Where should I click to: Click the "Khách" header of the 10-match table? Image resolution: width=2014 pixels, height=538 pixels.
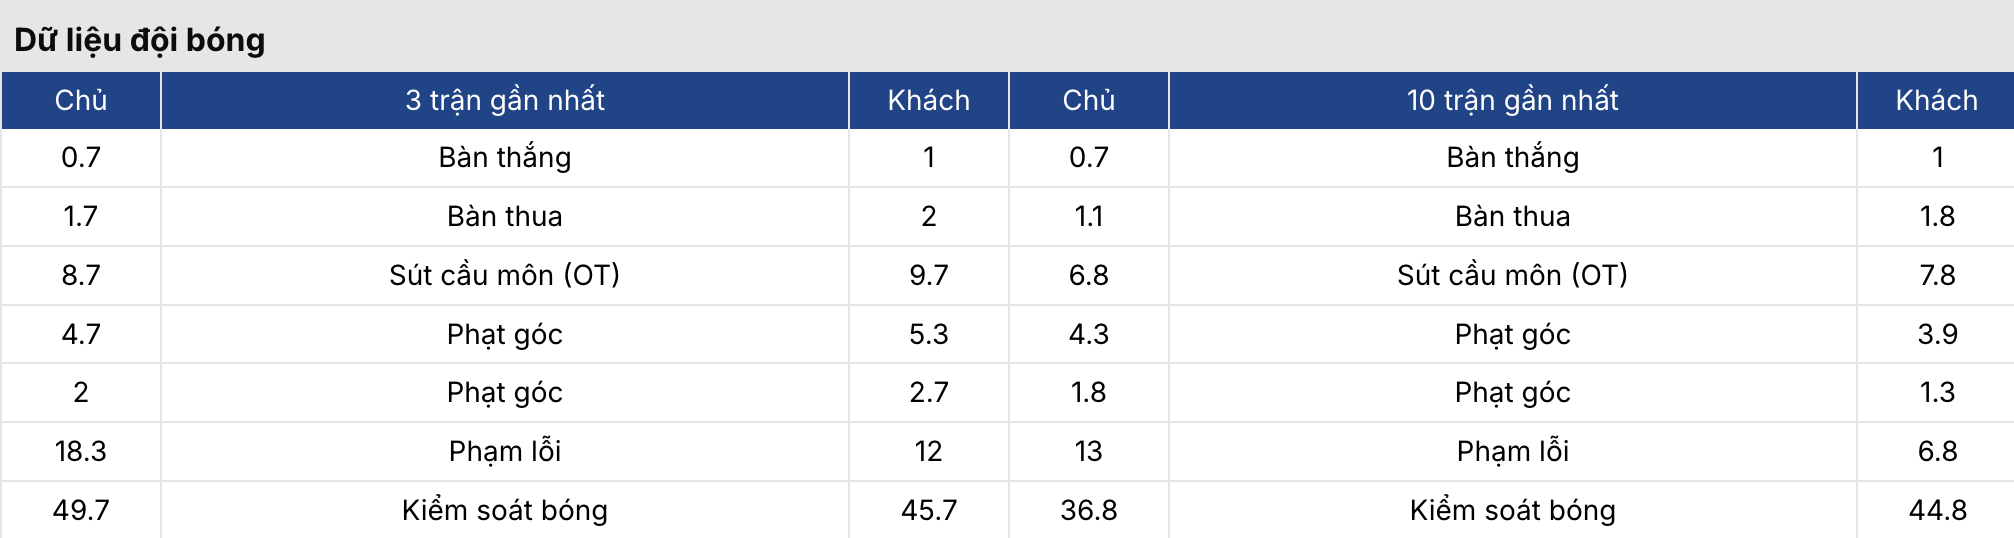(1936, 100)
